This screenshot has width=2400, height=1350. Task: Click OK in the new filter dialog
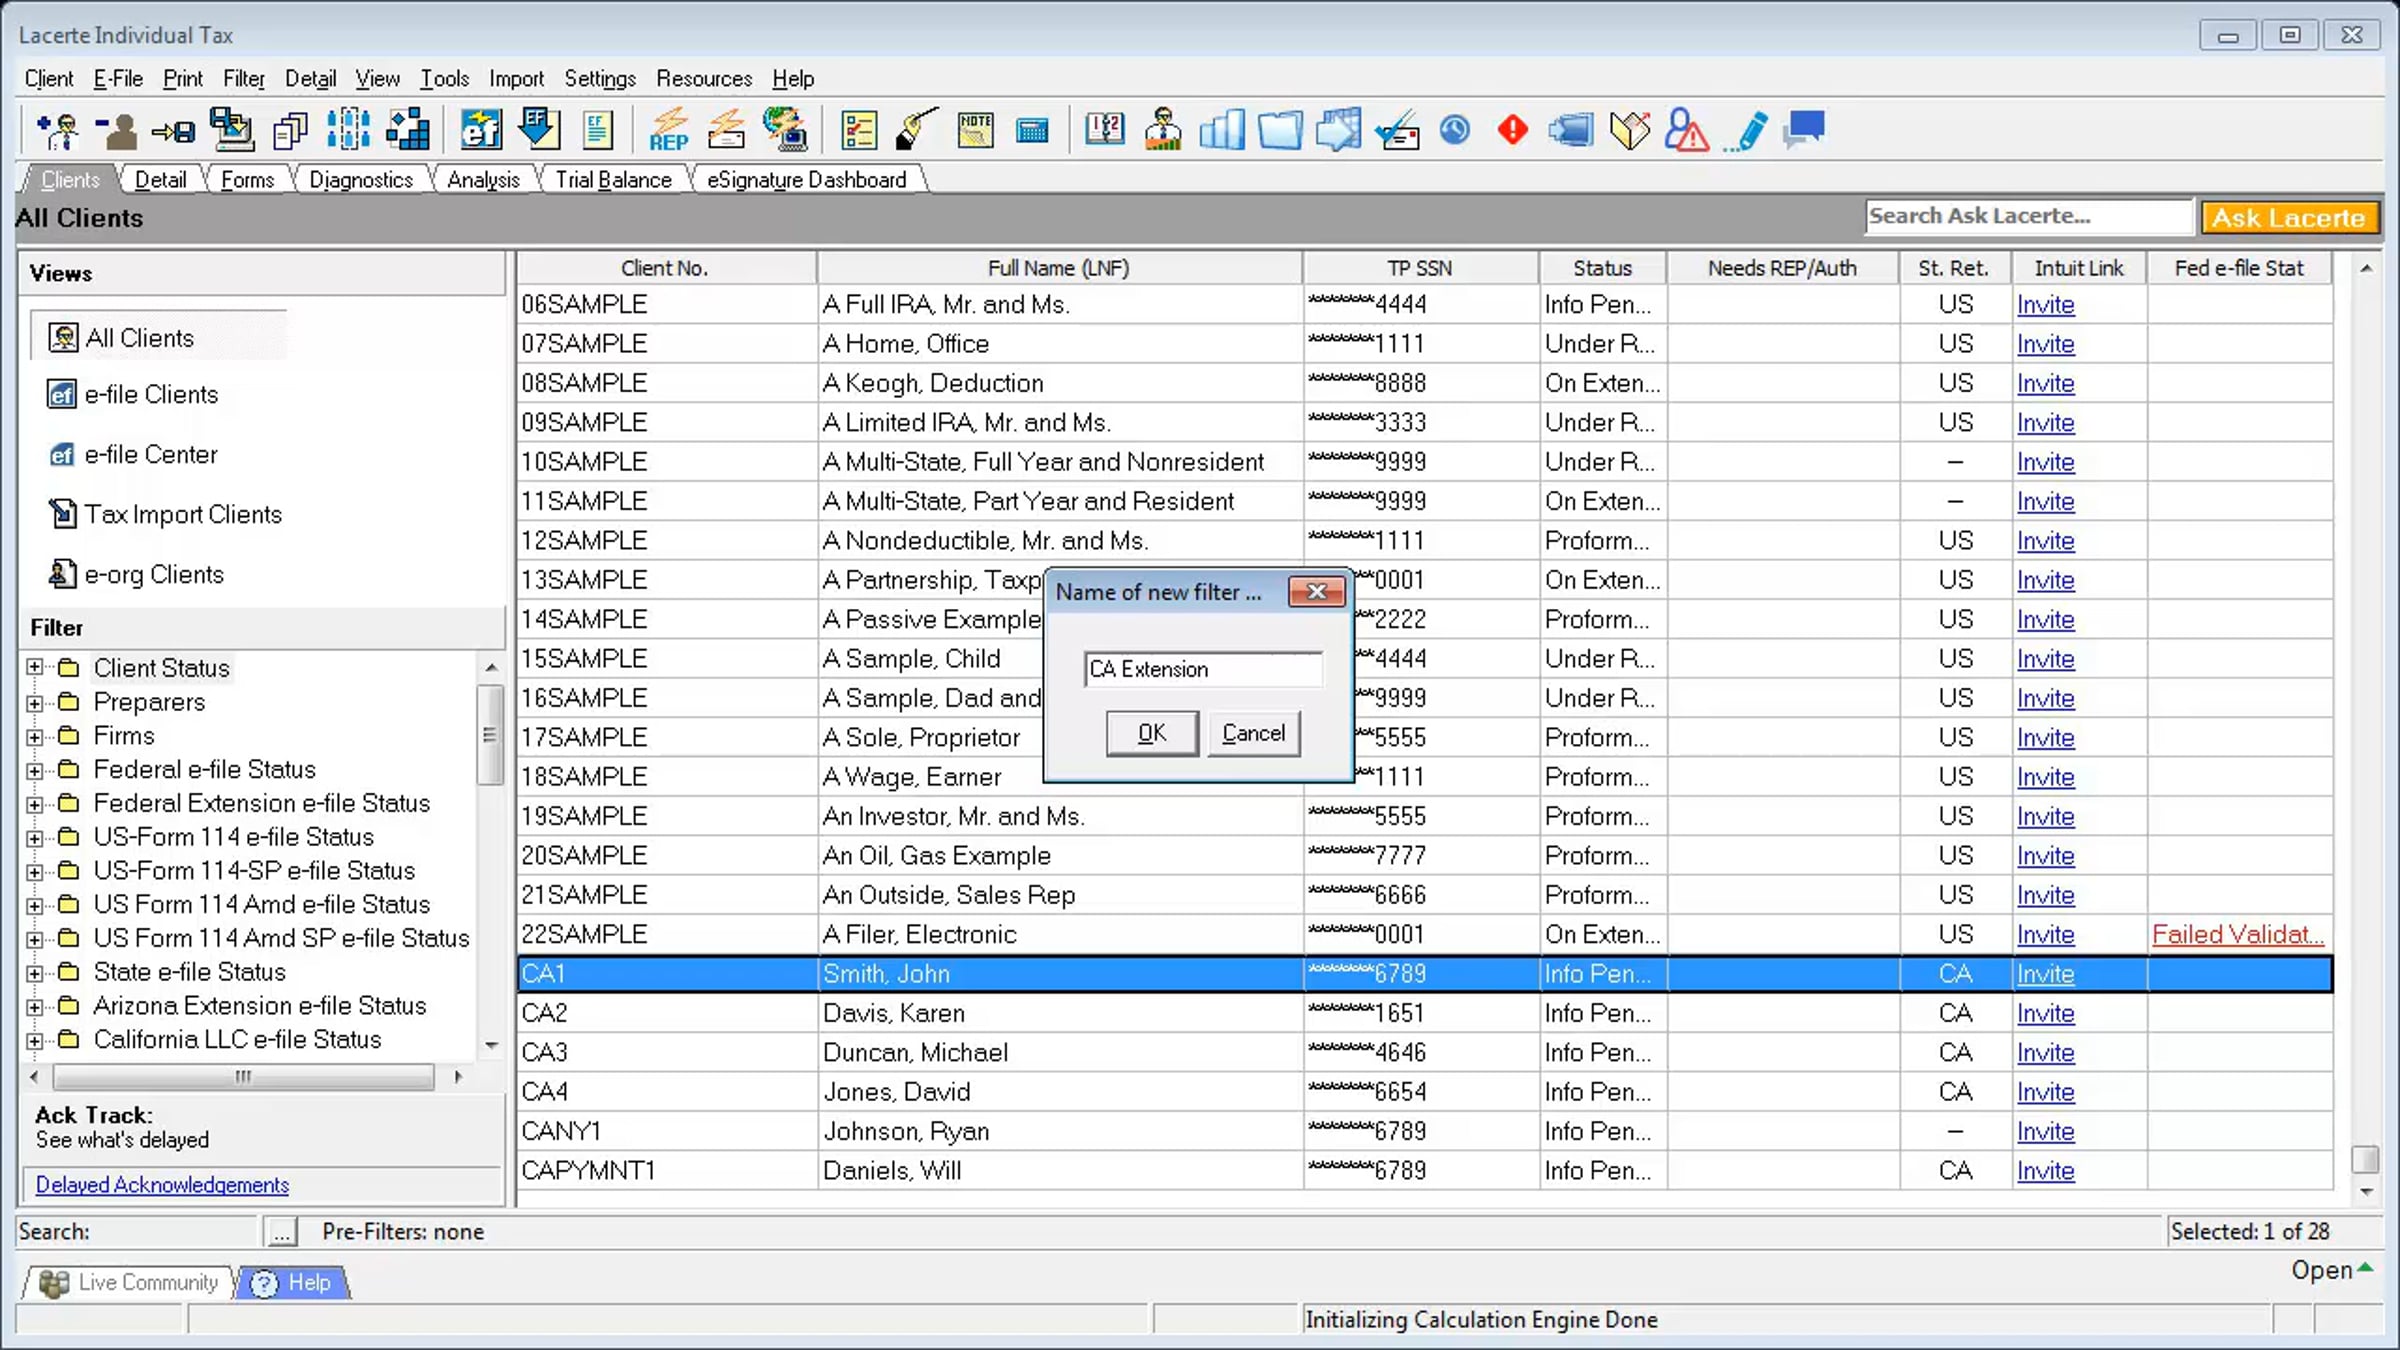[x=1152, y=733]
